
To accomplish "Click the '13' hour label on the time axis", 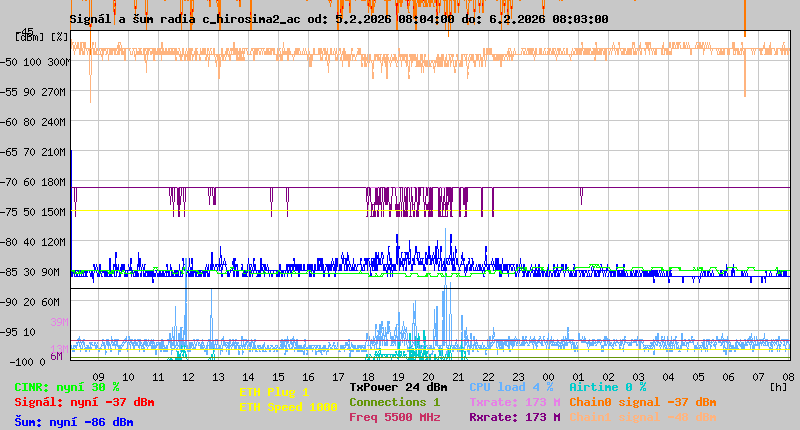I will click(x=218, y=377).
